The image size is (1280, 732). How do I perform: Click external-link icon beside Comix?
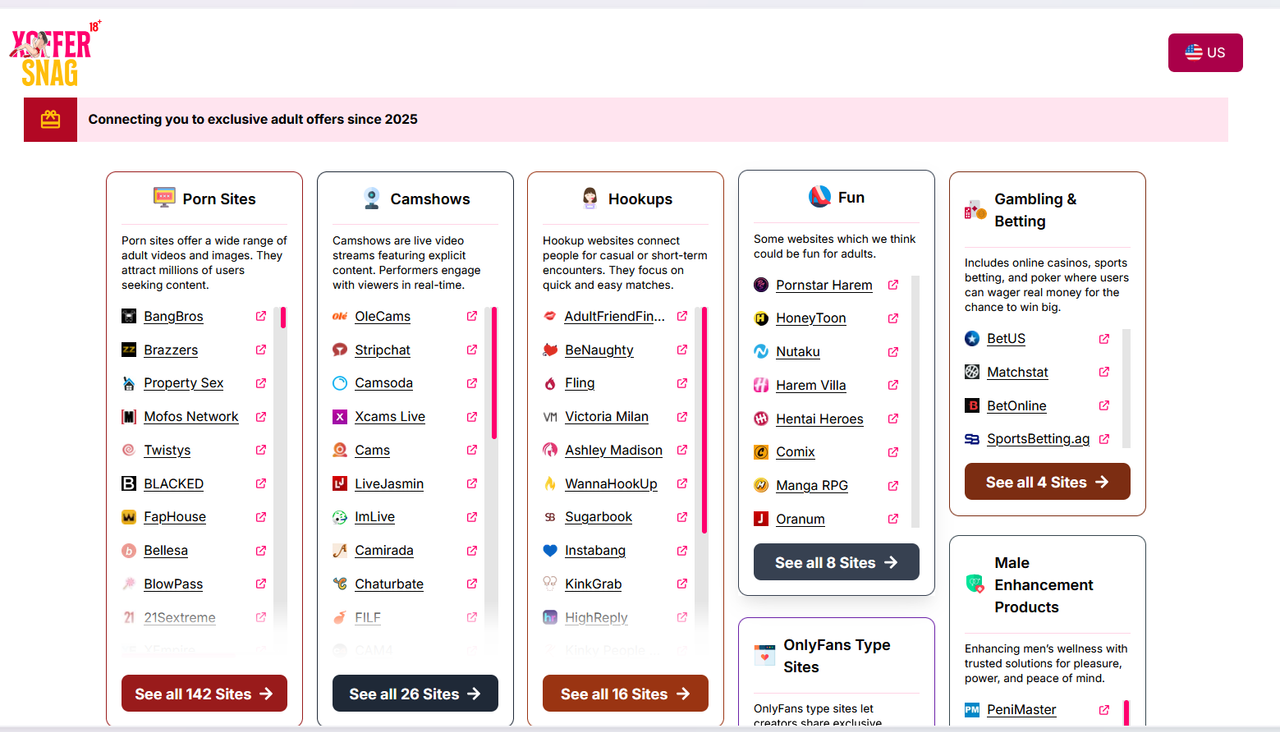[893, 452]
